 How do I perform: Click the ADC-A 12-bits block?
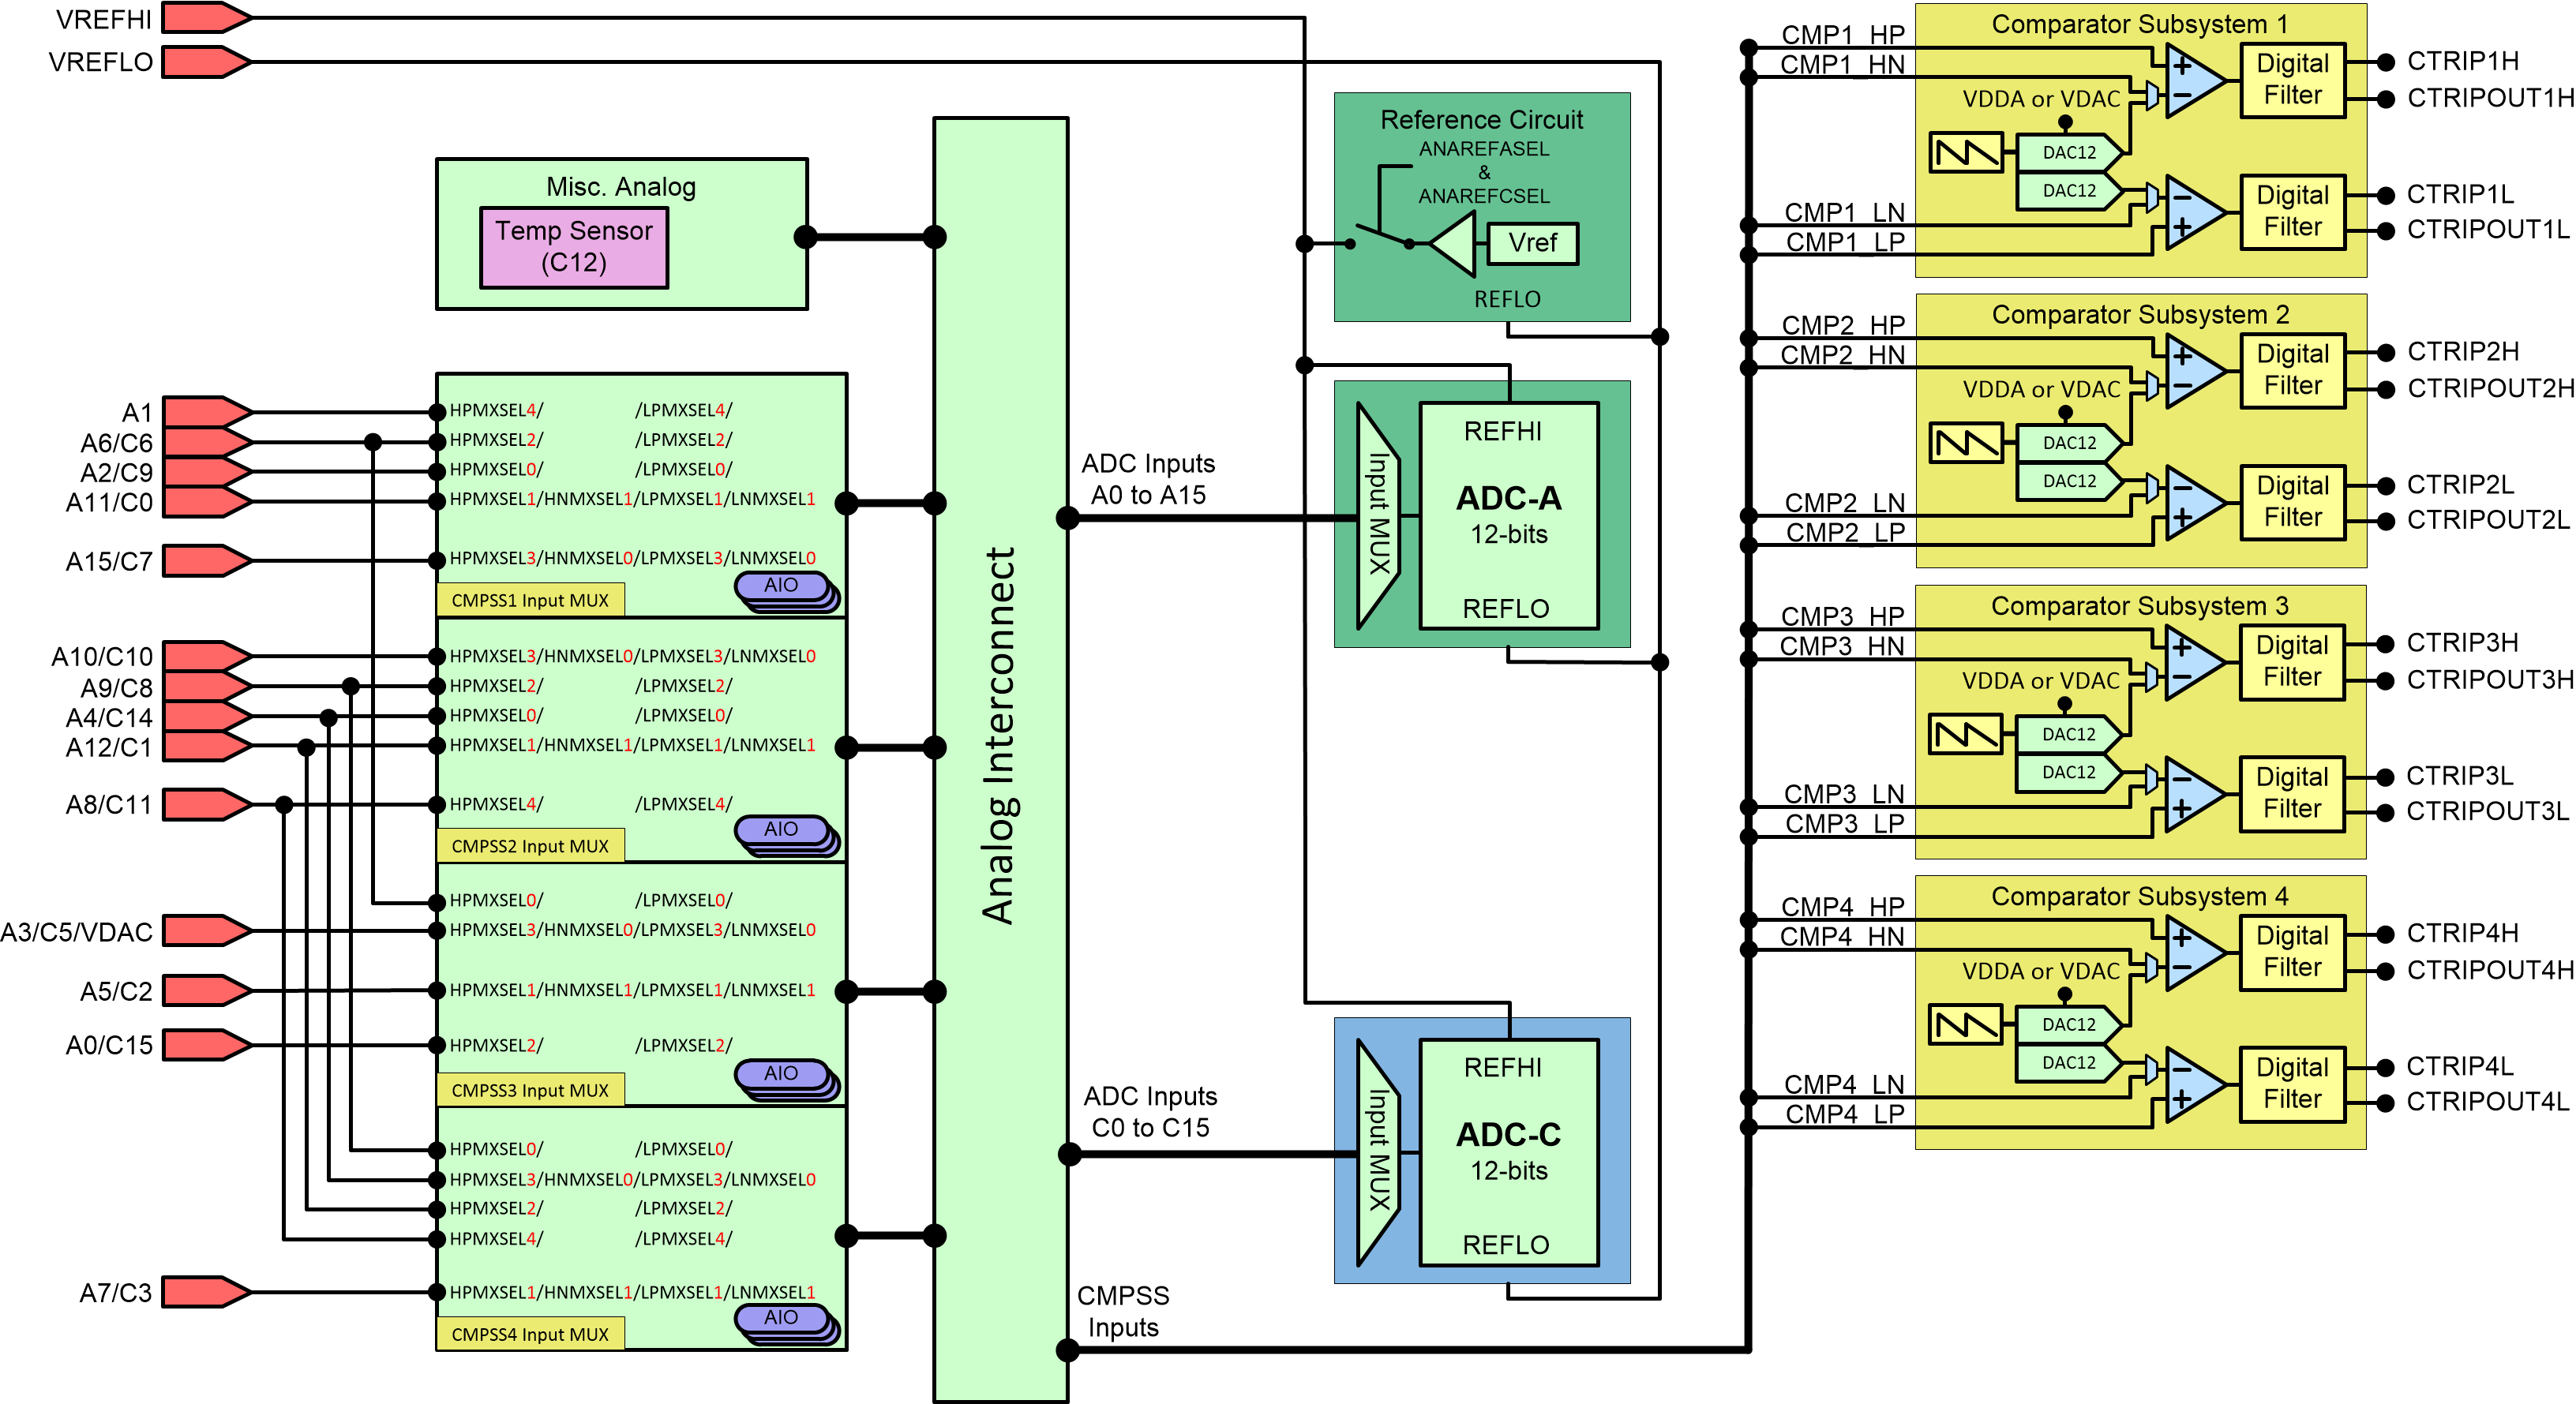[1509, 516]
